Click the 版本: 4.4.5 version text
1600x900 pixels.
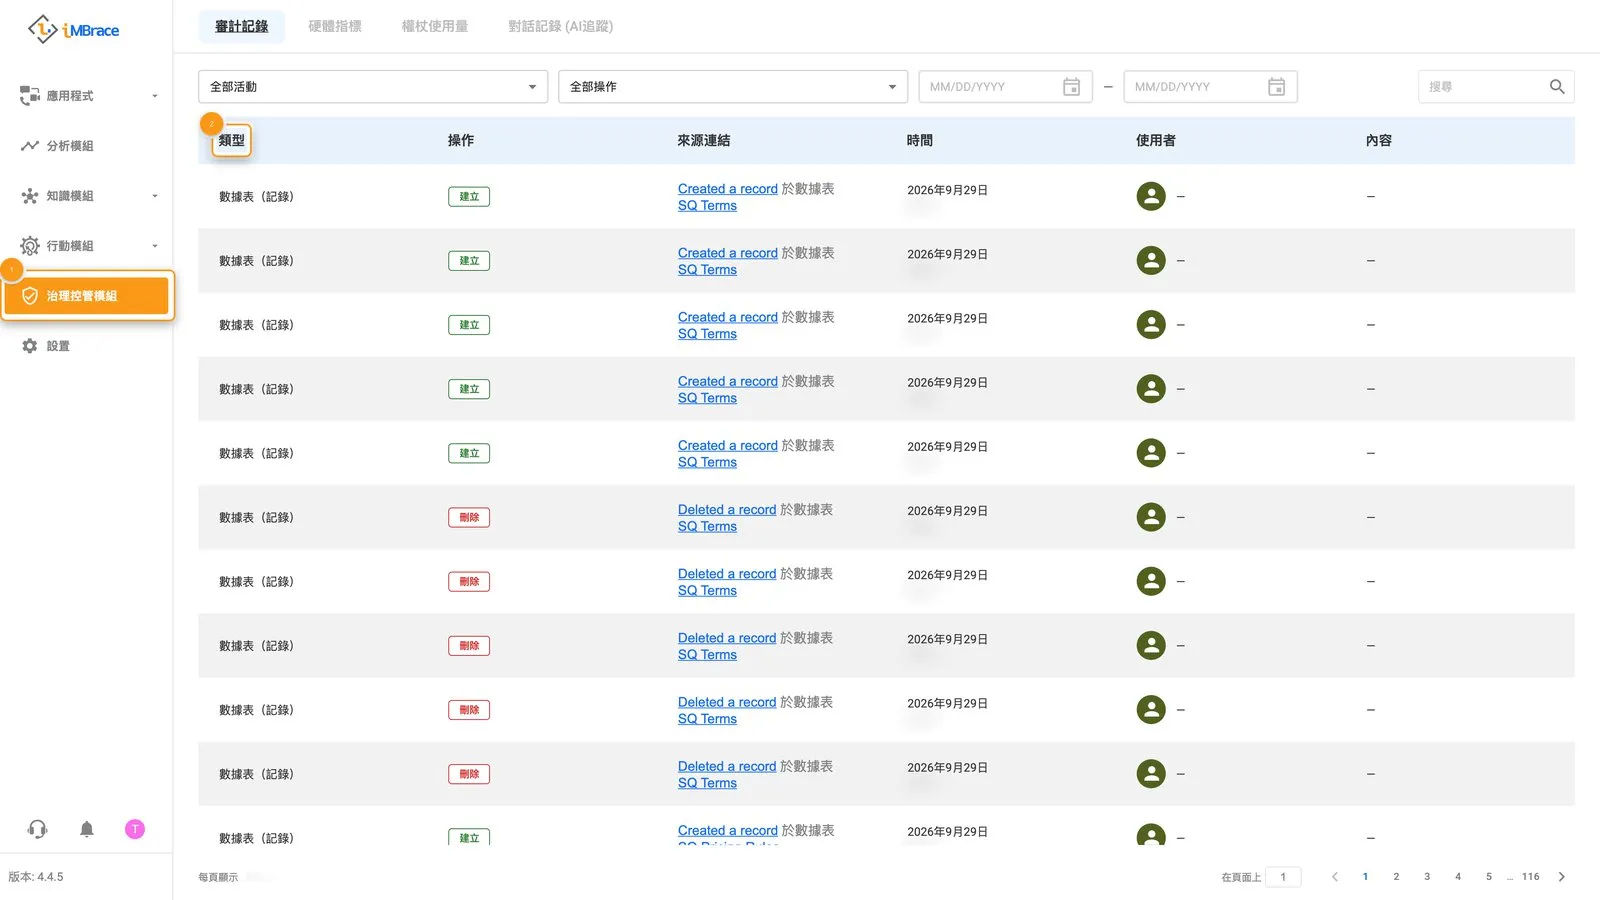pos(36,877)
